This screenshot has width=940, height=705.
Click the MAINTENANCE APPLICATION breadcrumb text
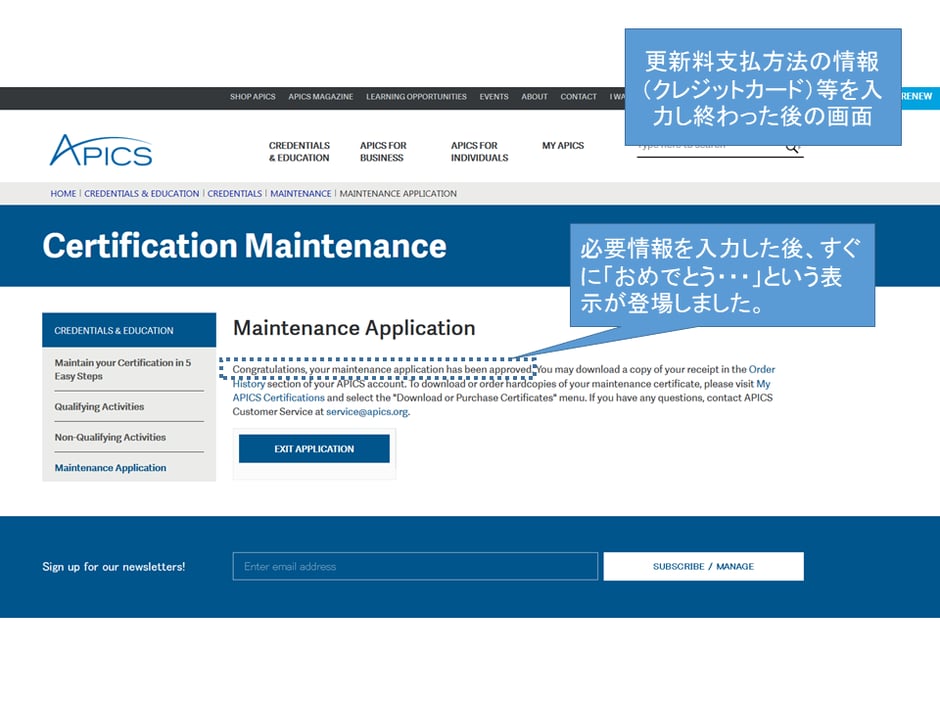(398, 194)
